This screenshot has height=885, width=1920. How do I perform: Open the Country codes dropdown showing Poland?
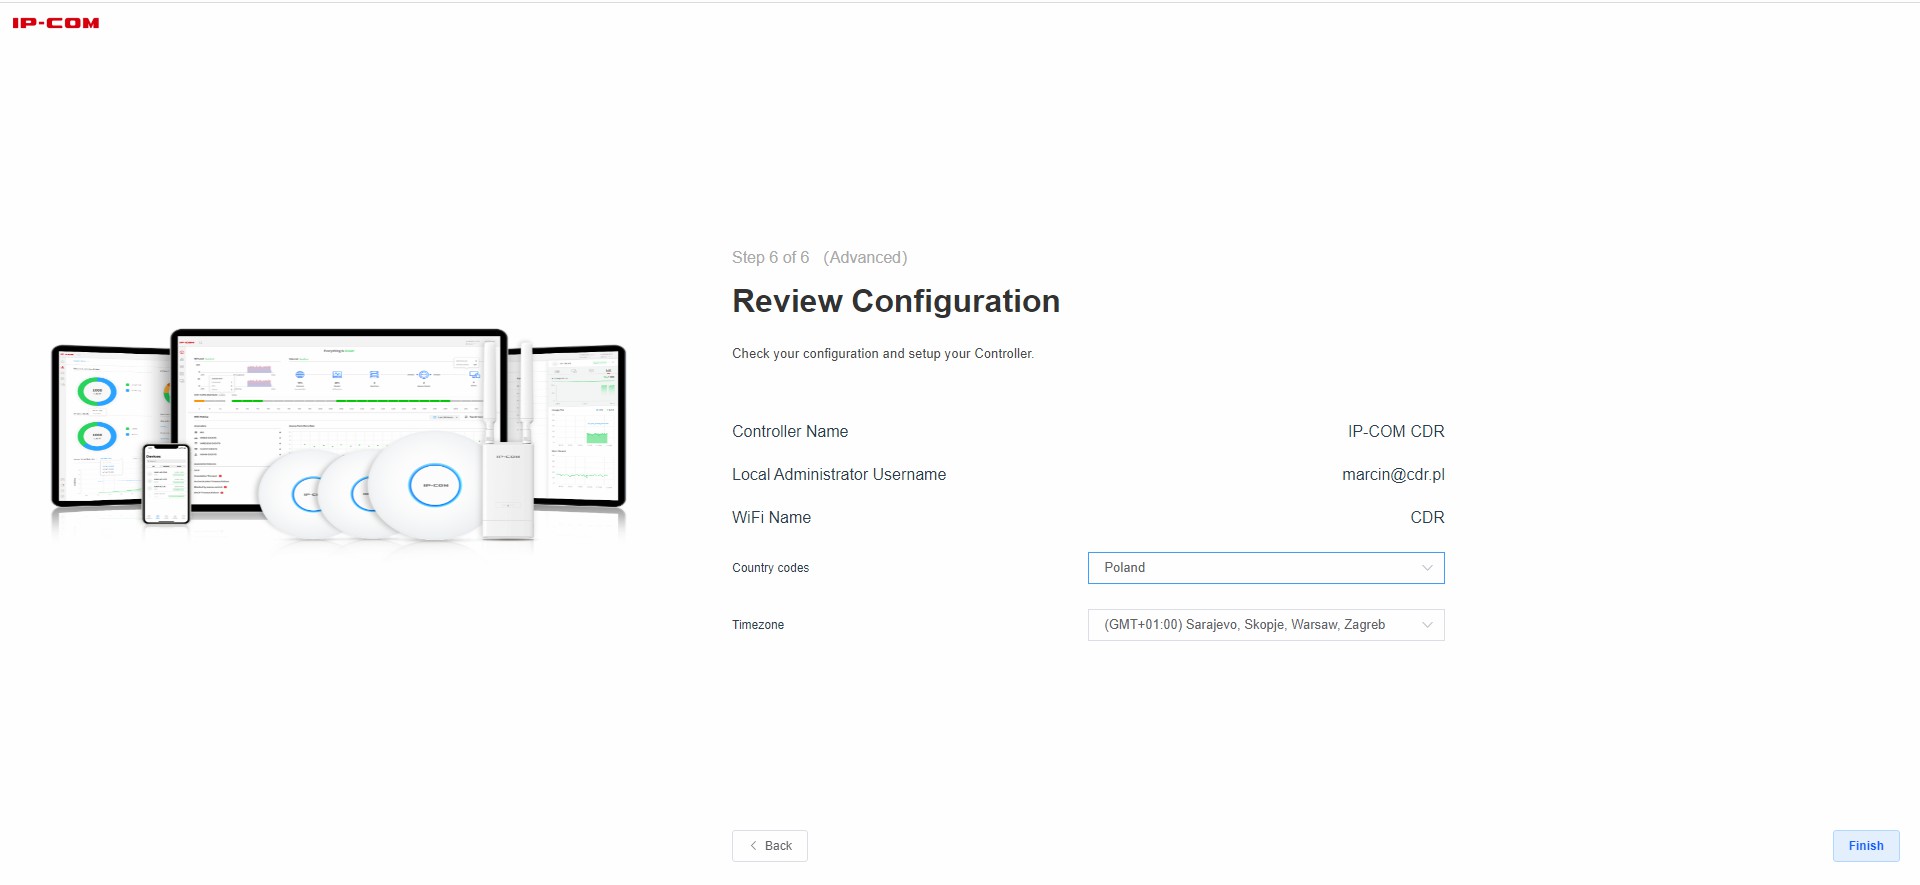[x=1266, y=568]
